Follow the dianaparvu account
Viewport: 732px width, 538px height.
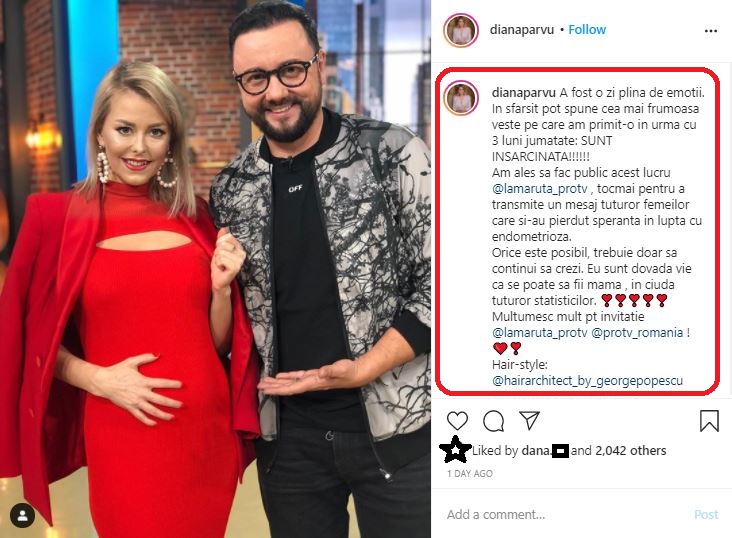(x=587, y=30)
